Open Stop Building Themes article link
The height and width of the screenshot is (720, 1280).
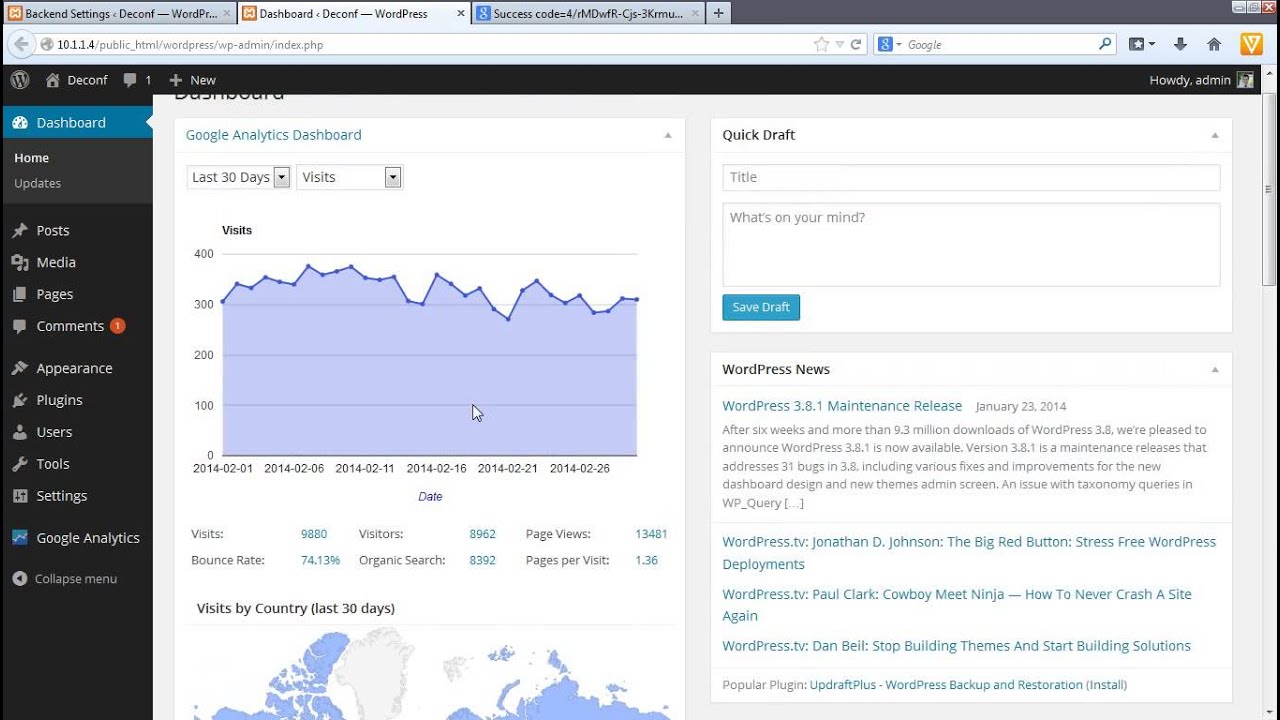(956, 646)
